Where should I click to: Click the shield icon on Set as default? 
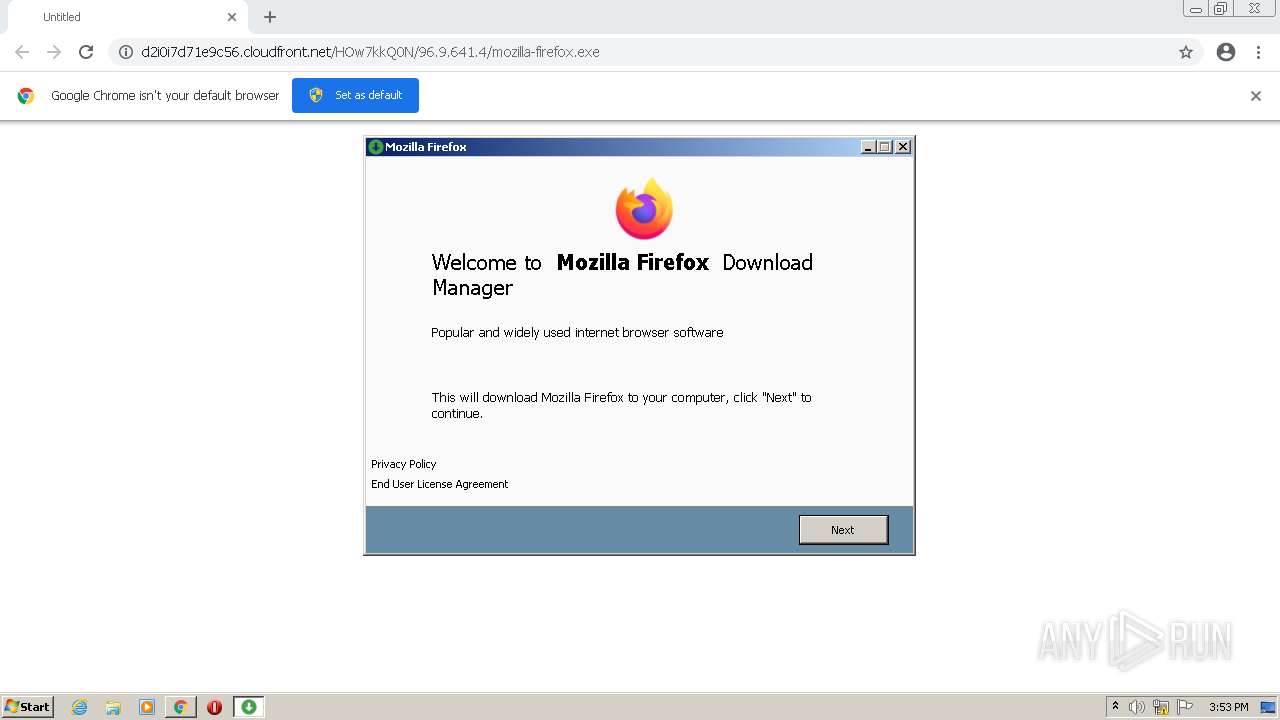[316, 95]
